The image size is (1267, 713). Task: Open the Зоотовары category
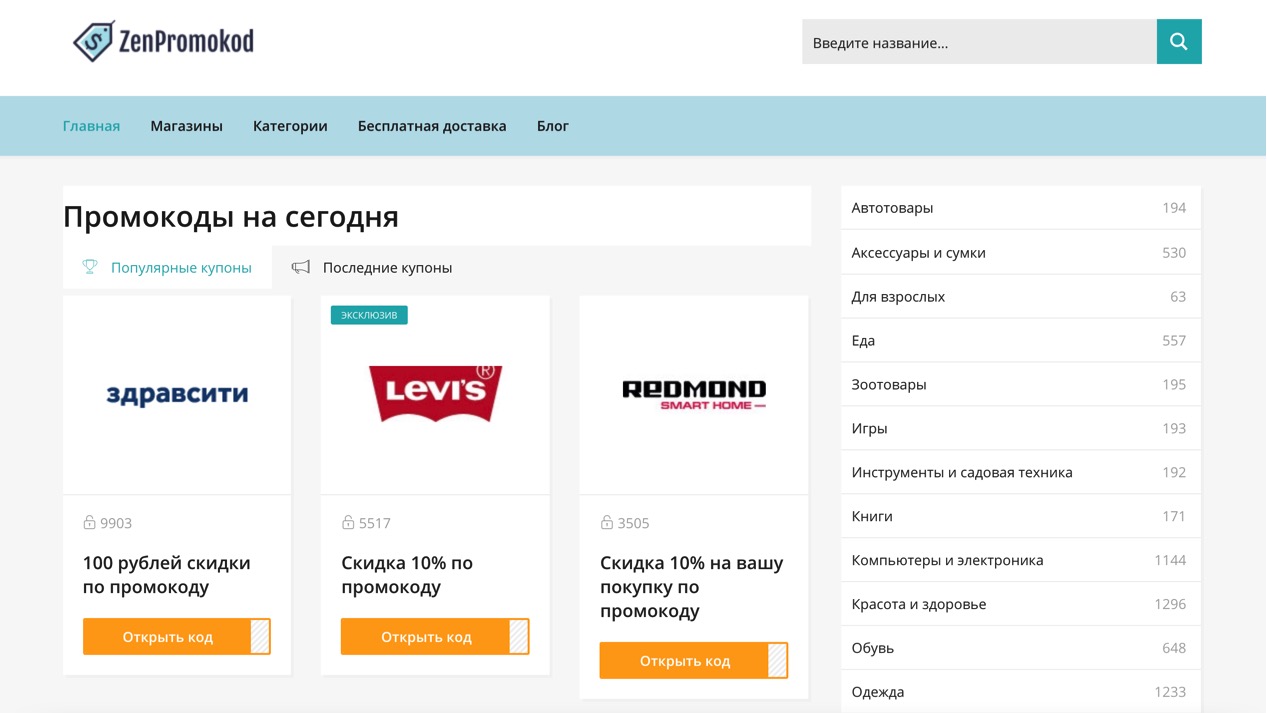pos(1021,384)
